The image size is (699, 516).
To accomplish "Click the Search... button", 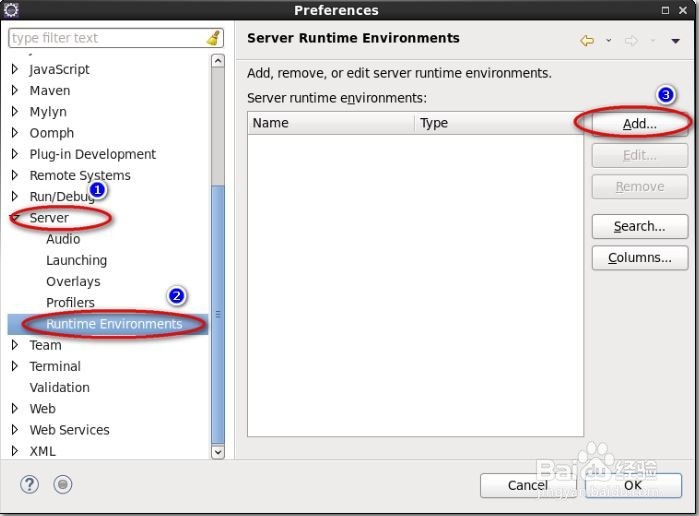I will tap(640, 226).
